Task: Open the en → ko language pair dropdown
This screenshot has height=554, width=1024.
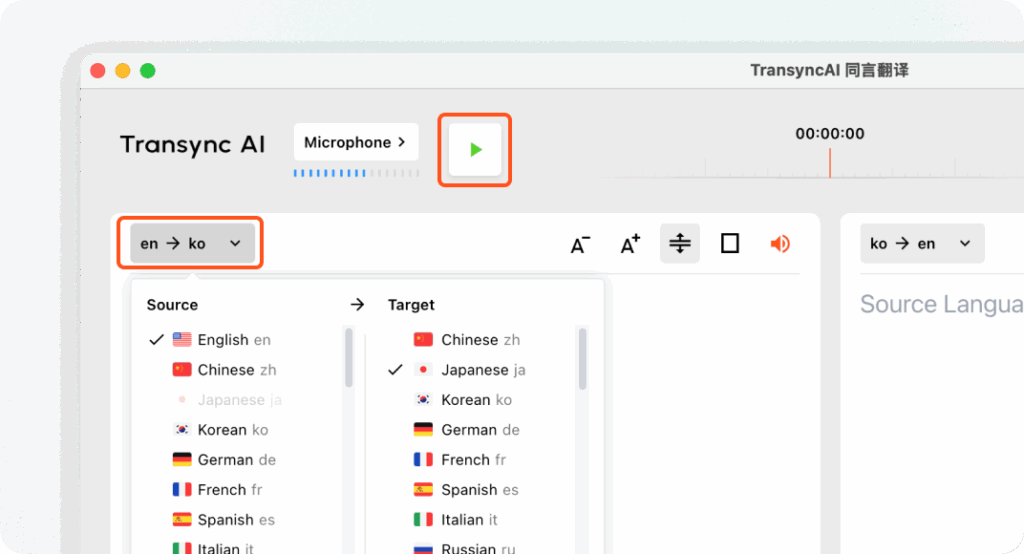Action: (x=192, y=244)
